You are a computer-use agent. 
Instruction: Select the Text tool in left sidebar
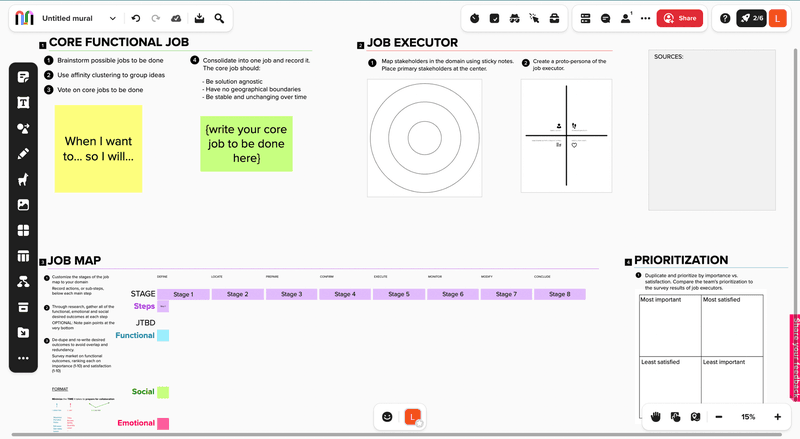[23, 103]
